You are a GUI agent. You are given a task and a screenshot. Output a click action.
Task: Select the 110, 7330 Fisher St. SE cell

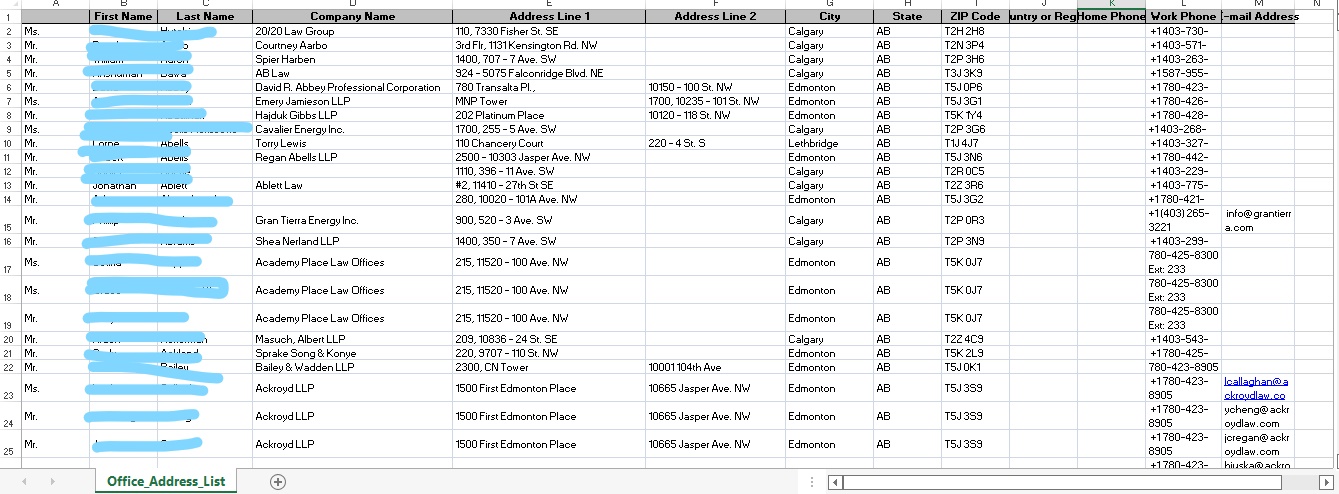coord(549,31)
